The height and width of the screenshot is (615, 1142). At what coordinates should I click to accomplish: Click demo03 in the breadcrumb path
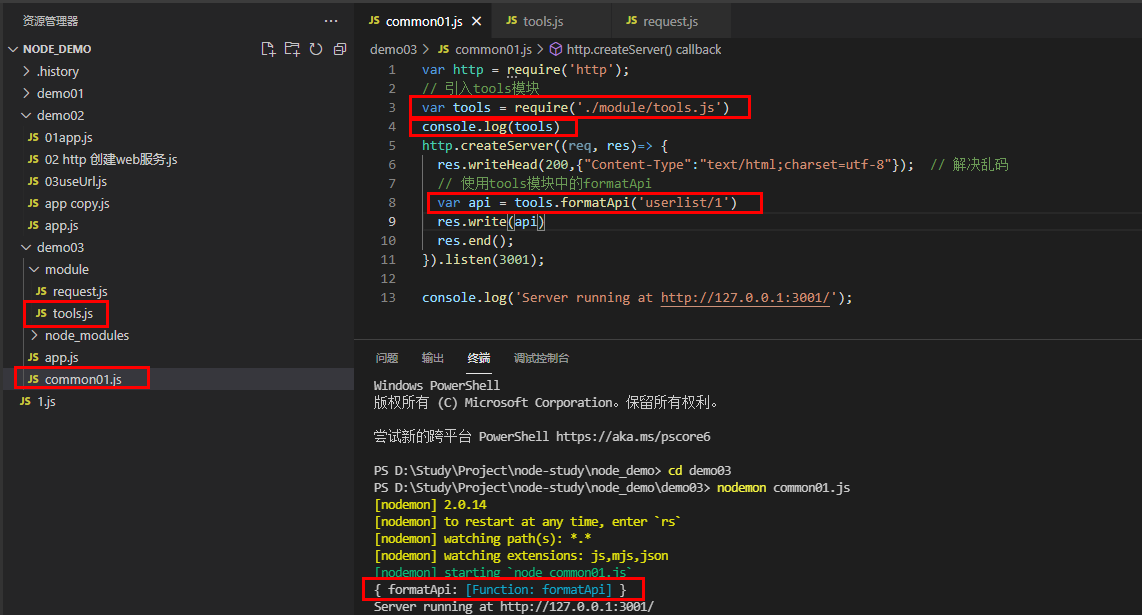(x=393, y=50)
